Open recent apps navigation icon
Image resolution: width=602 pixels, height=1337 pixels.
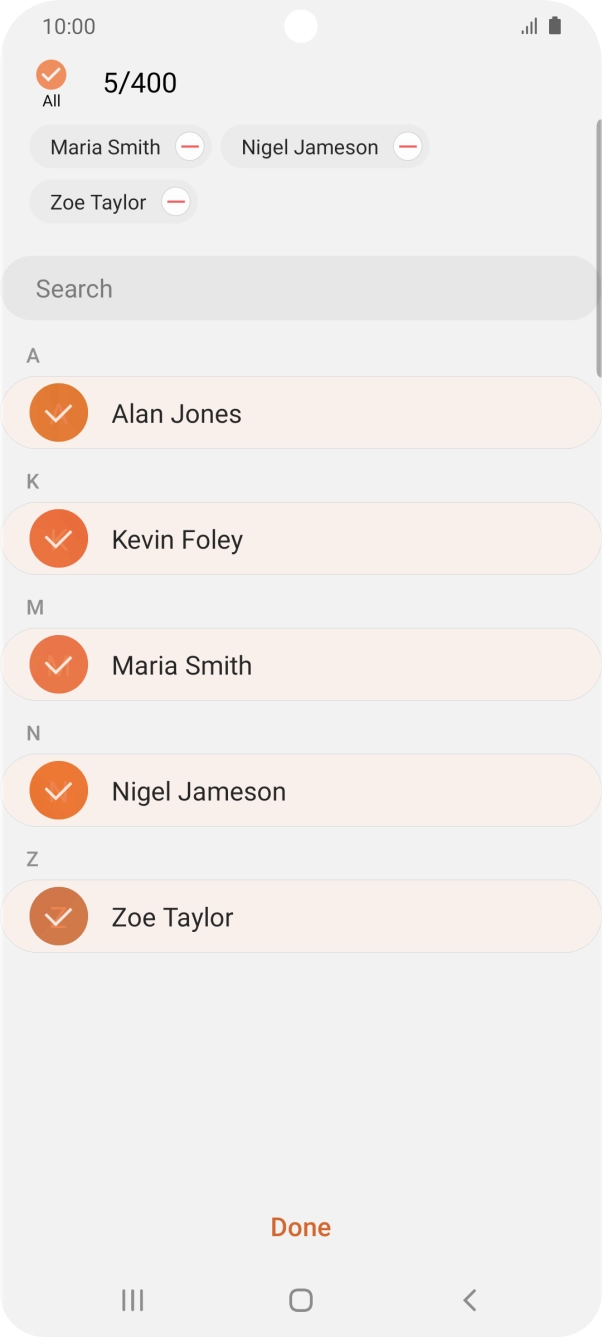(132, 1299)
